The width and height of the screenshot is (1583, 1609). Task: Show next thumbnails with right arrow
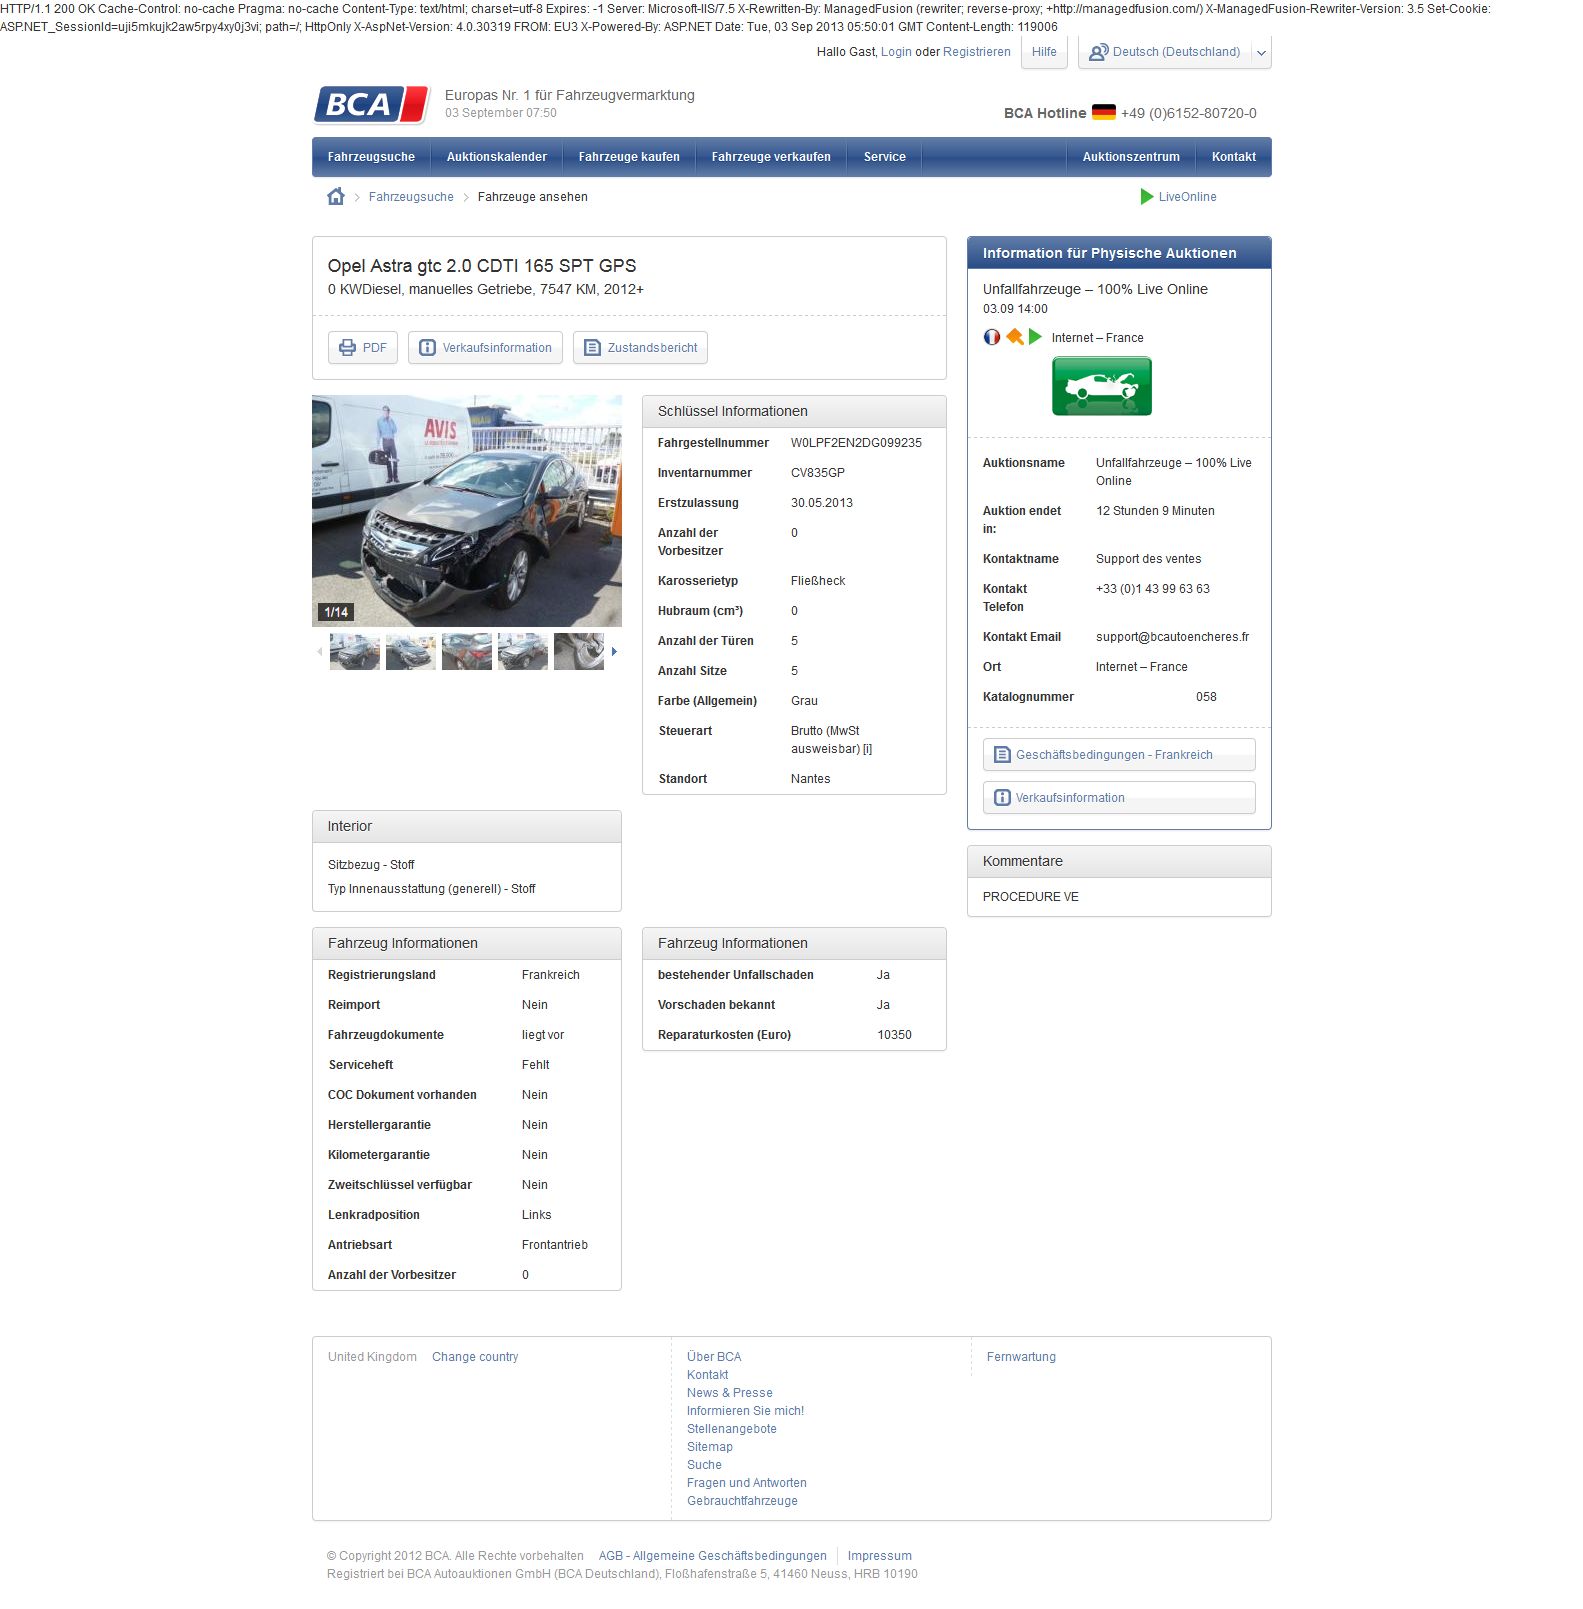pyautogui.click(x=614, y=652)
